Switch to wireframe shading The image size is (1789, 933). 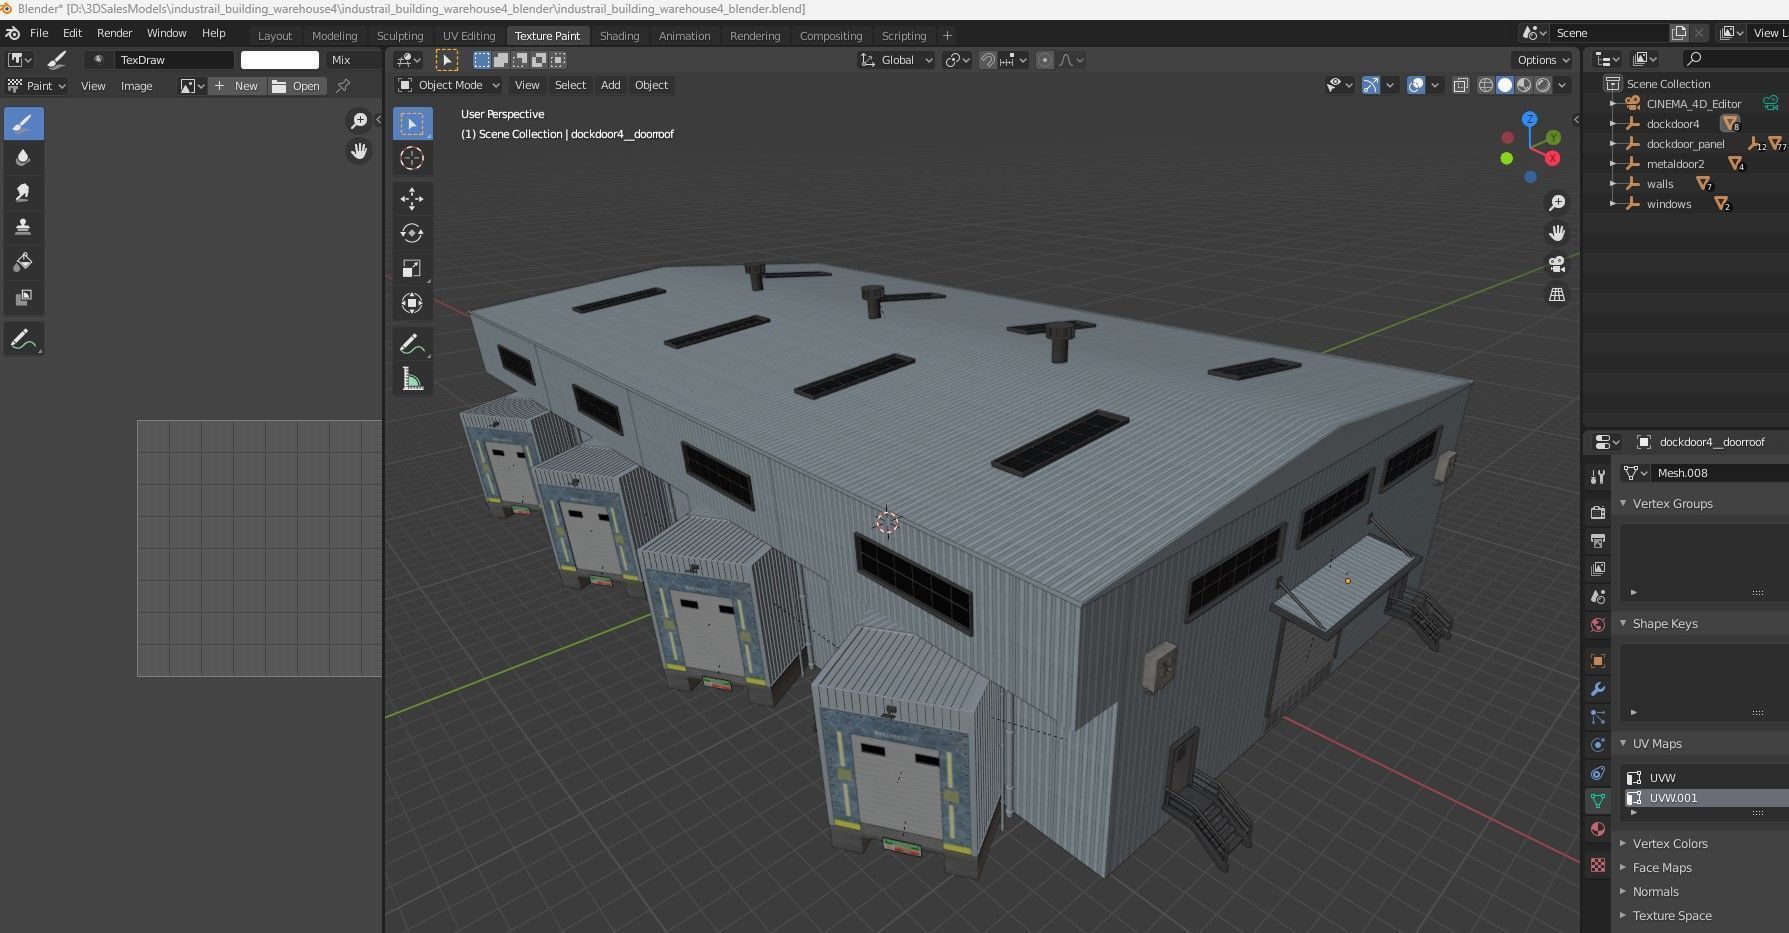[1486, 85]
